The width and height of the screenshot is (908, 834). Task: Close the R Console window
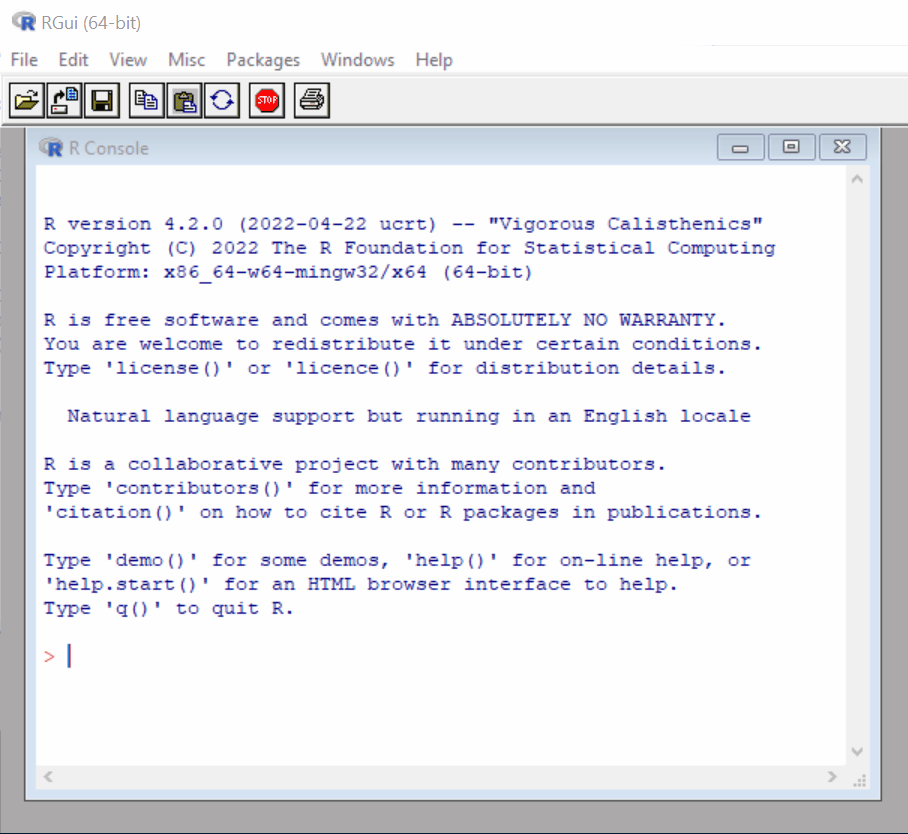tap(843, 147)
